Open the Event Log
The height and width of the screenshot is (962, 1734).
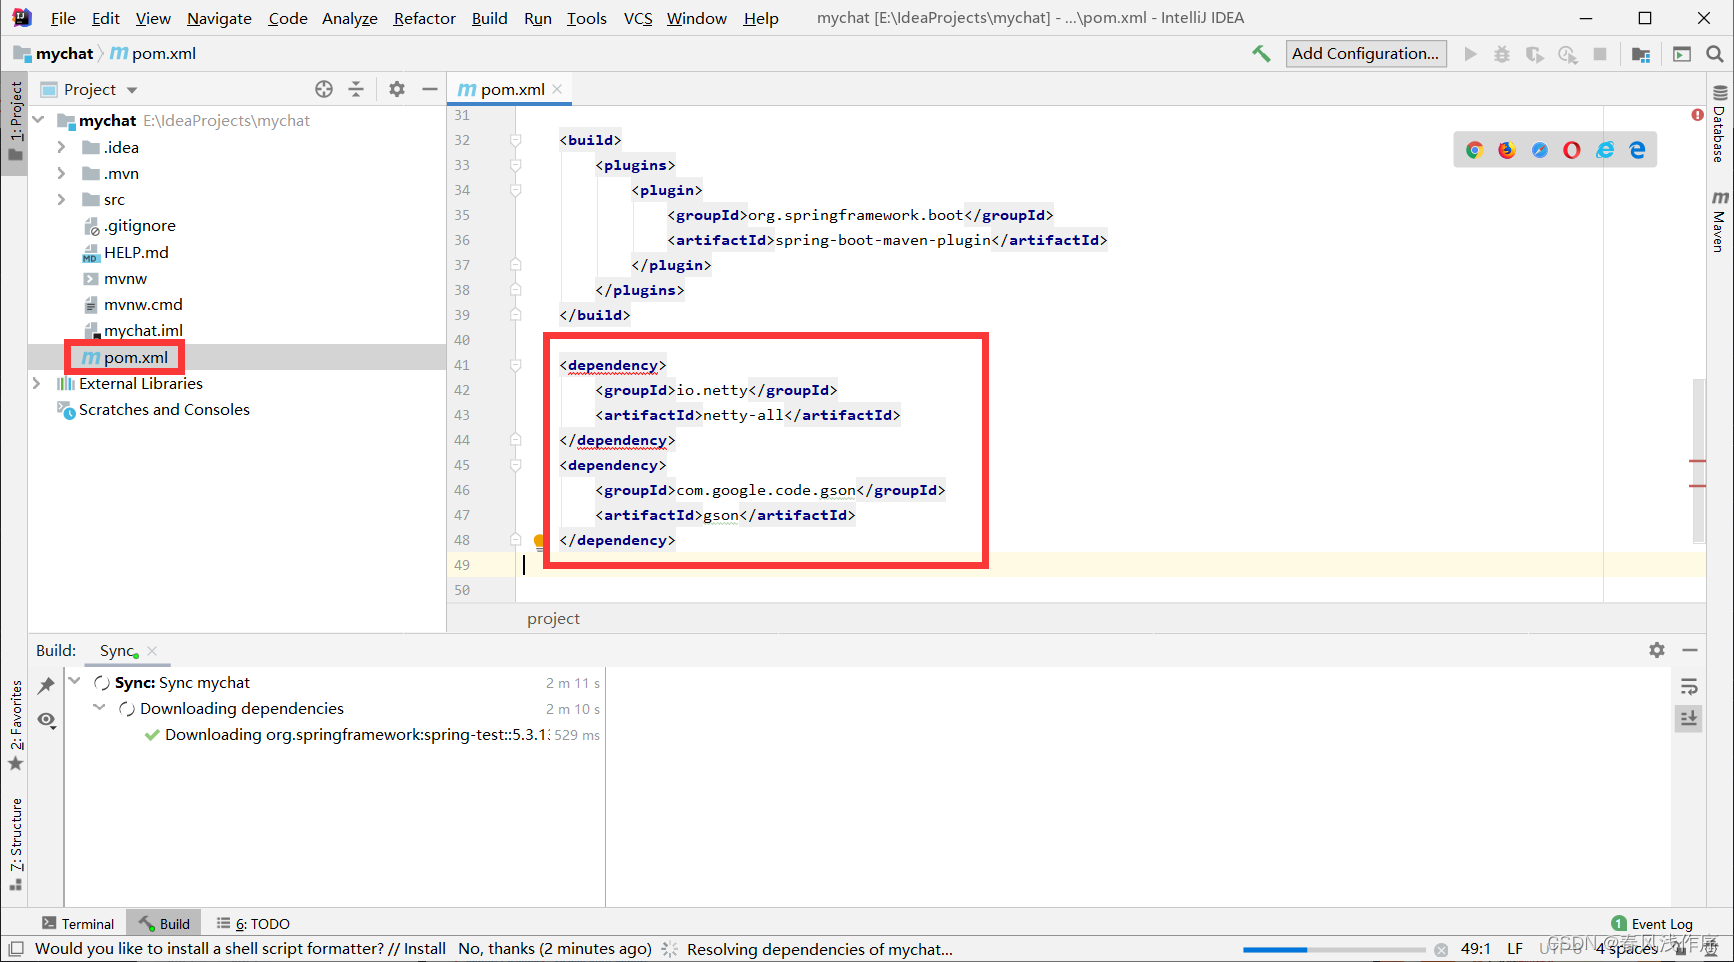1653,924
